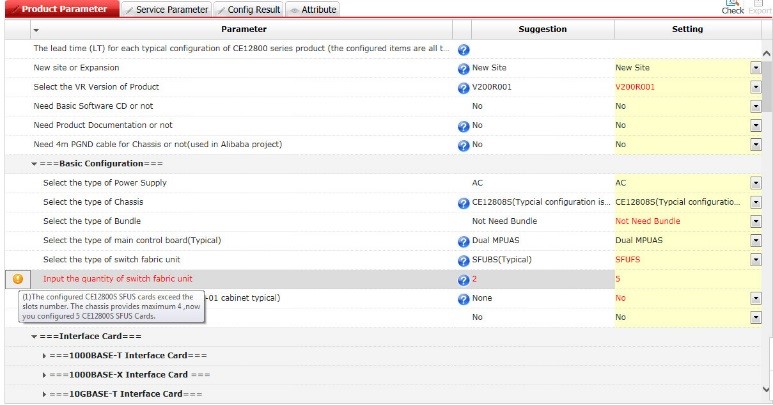Open help icon beside None suggestion
The height and width of the screenshot is (405, 773).
pyautogui.click(x=463, y=300)
